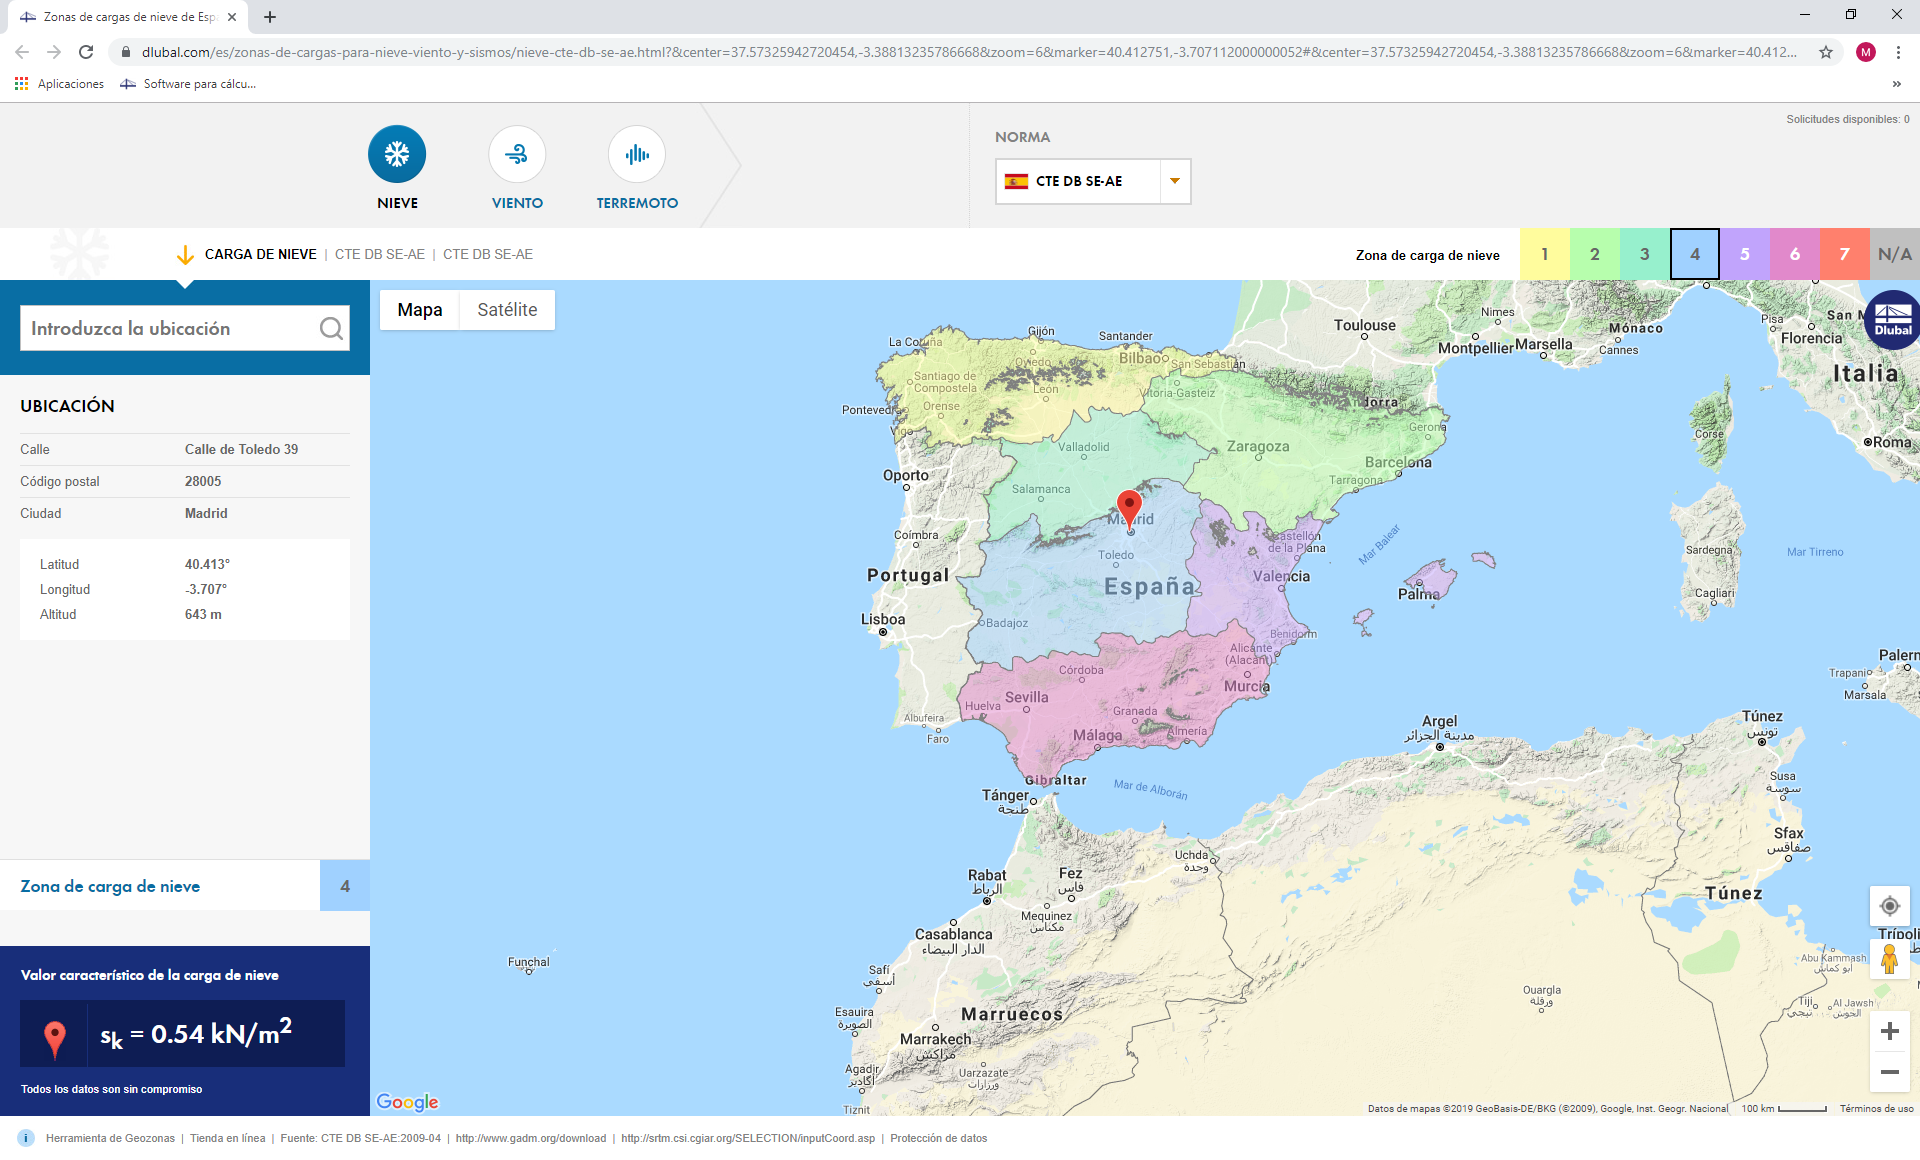Screen dimensions: 1920x1160
Task: Switch map to Satélite view
Action: coord(507,310)
